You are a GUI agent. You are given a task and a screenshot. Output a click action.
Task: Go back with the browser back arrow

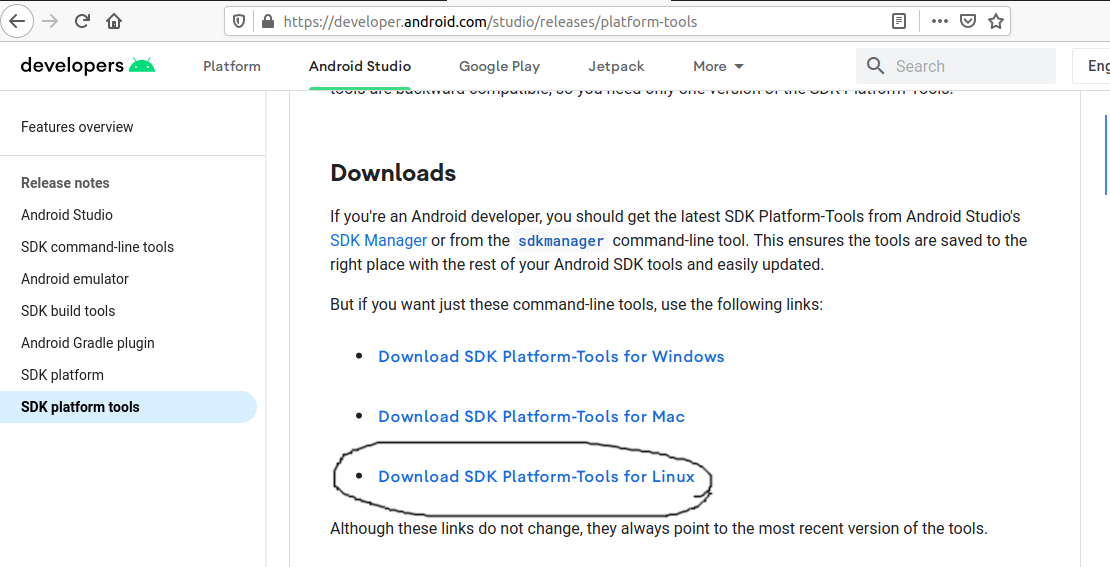coord(16,21)
